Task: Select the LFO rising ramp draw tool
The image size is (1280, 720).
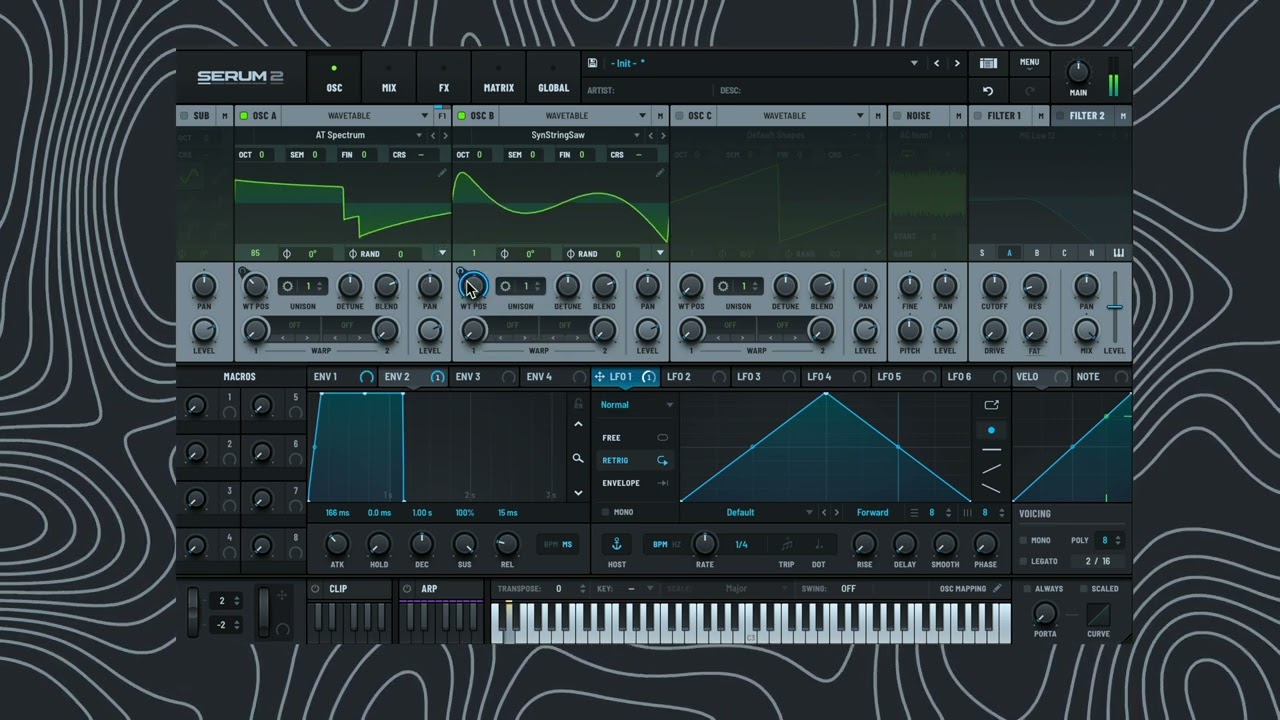Action: pyautogui.click(x=991, y=469)
